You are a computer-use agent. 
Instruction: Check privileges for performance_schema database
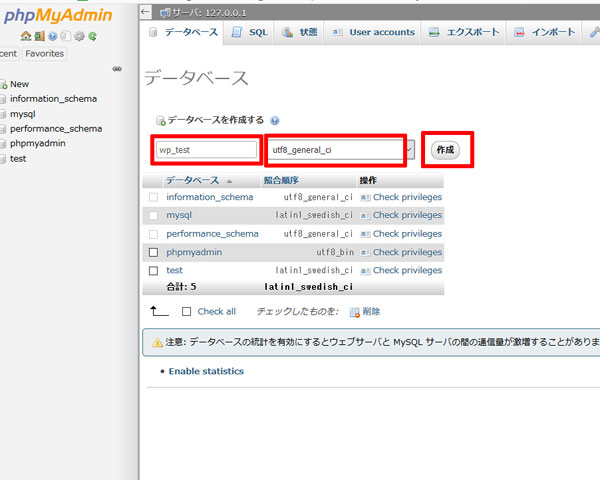[x=407, y=234]
